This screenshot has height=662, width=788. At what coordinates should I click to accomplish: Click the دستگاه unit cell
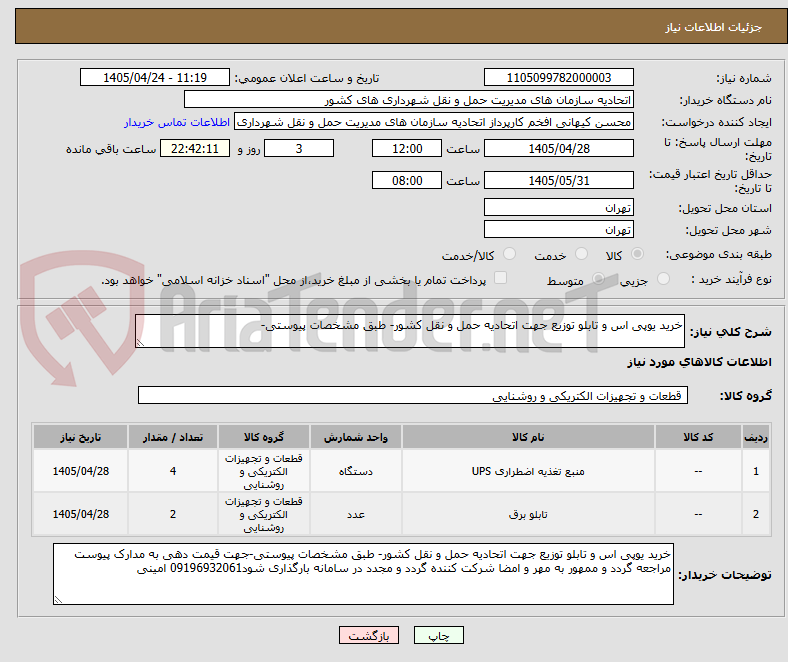pos(355,471)
